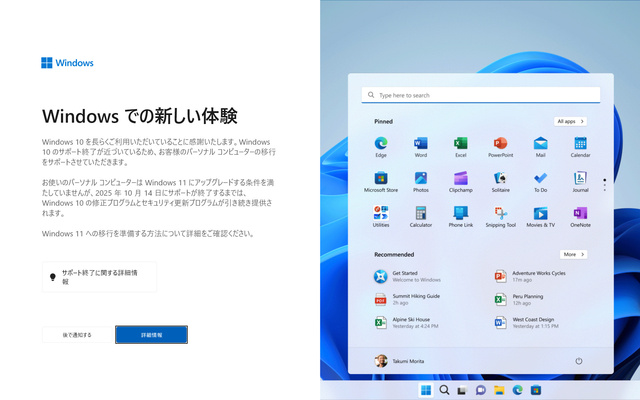
Task: Launch Clipchamp video editor icon
Action: pos(460,178)
